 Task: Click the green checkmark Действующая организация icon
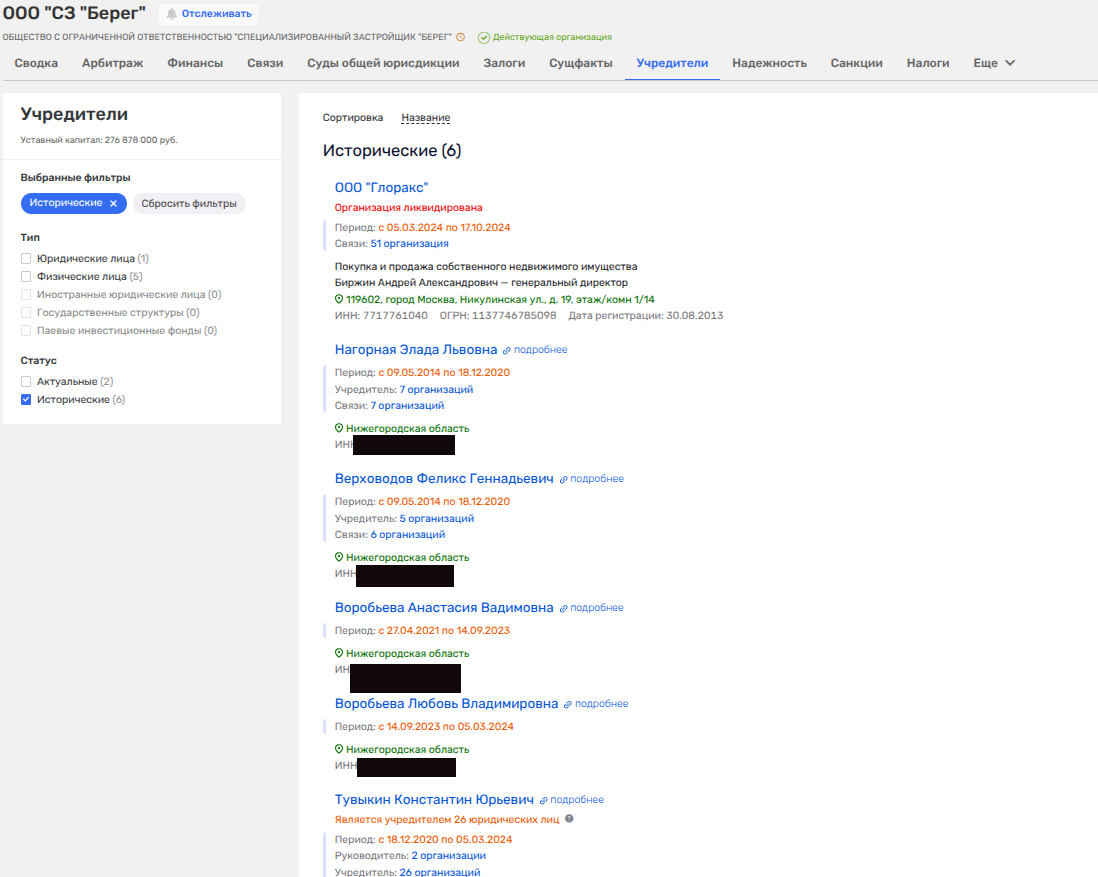pyautogui.click(x=484, y=37)
